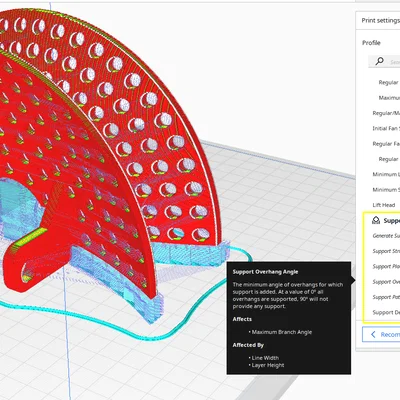Screen dimensions: 400x400
Task: Select the Support Placement setting
Action: (x=386, y=266)
